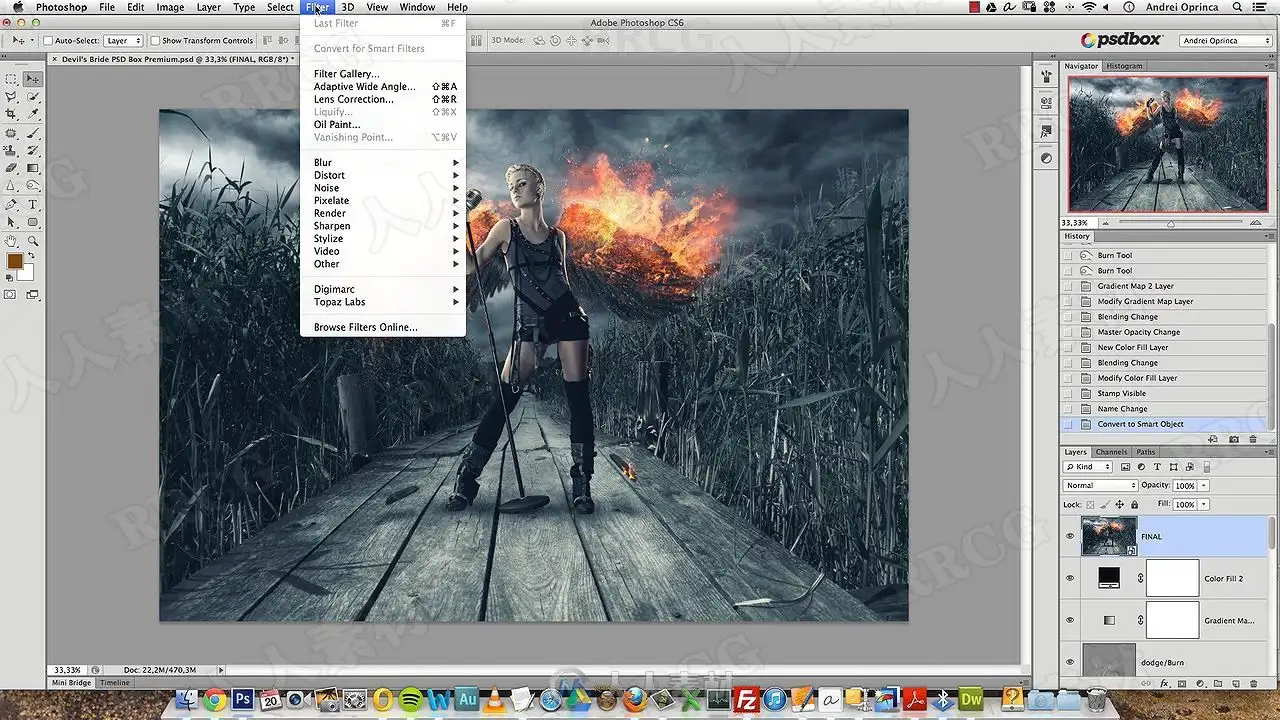Select the Eyedropper tool
The image size is (1280, 720).
(x=33, y=115)
